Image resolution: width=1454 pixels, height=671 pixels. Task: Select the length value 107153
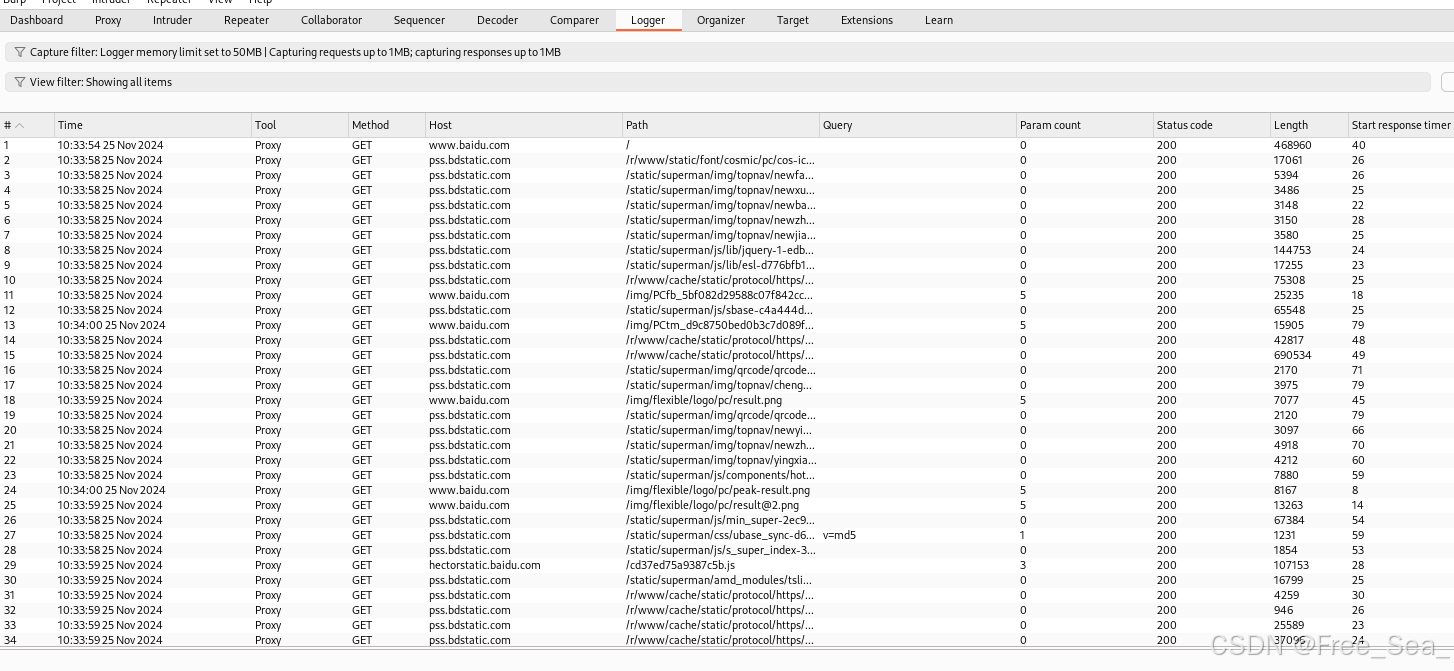tap(1292, 565)
